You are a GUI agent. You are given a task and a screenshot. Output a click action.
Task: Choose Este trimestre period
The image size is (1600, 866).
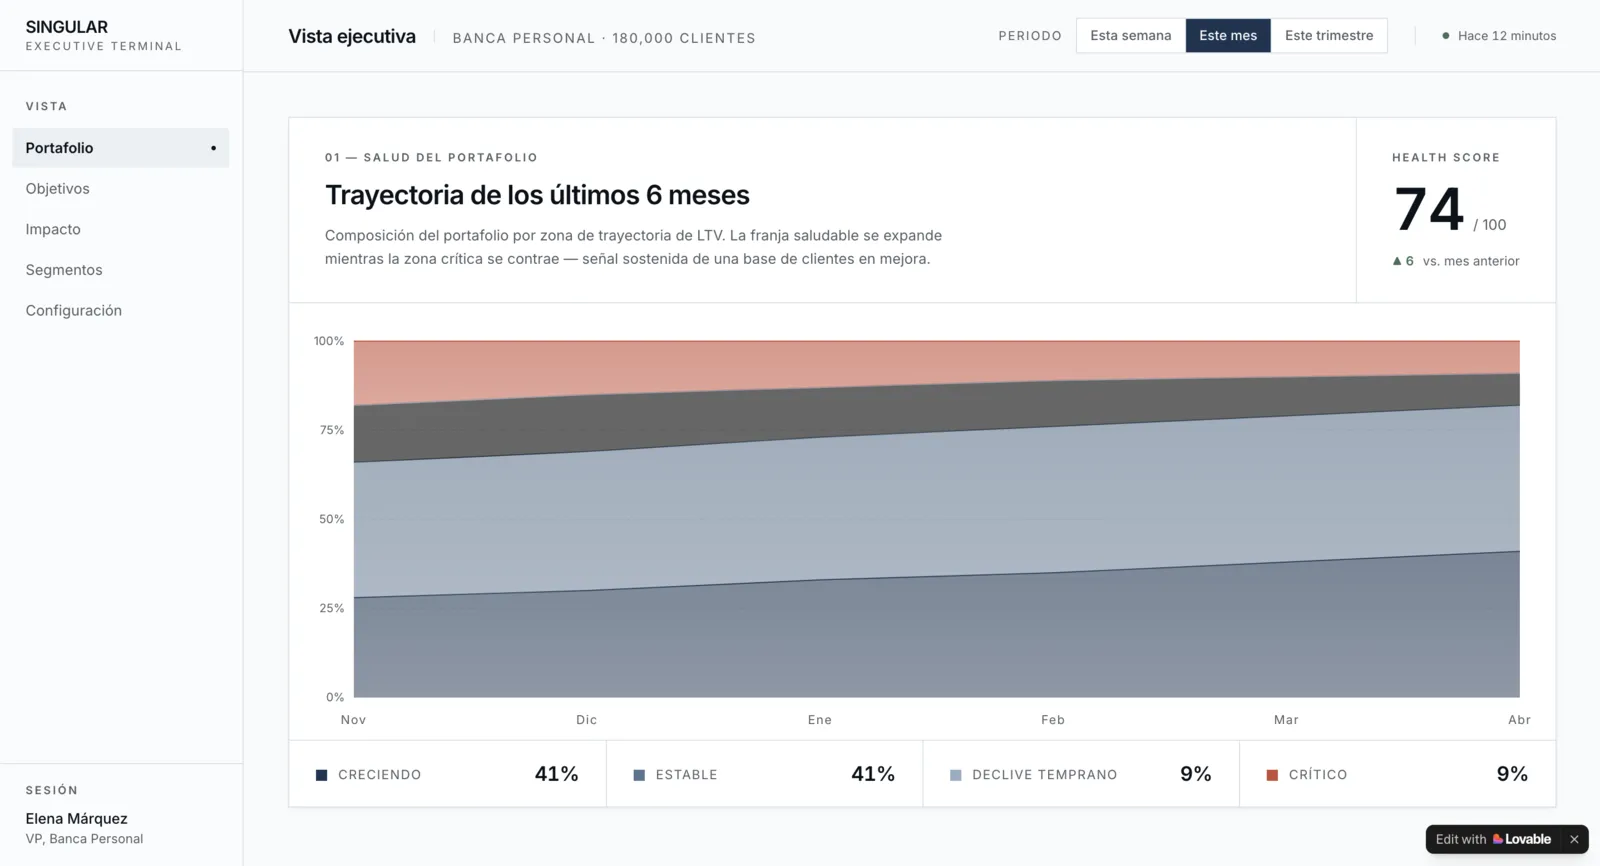(1329, 36)
